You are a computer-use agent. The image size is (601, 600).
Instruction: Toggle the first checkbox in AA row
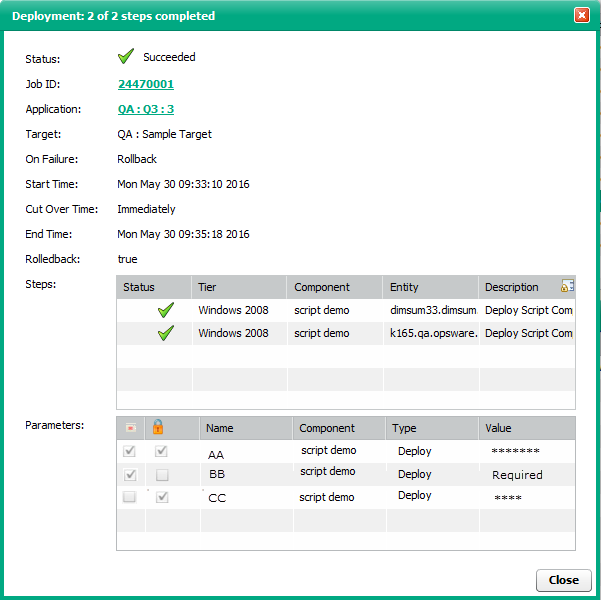click(130, 452)
